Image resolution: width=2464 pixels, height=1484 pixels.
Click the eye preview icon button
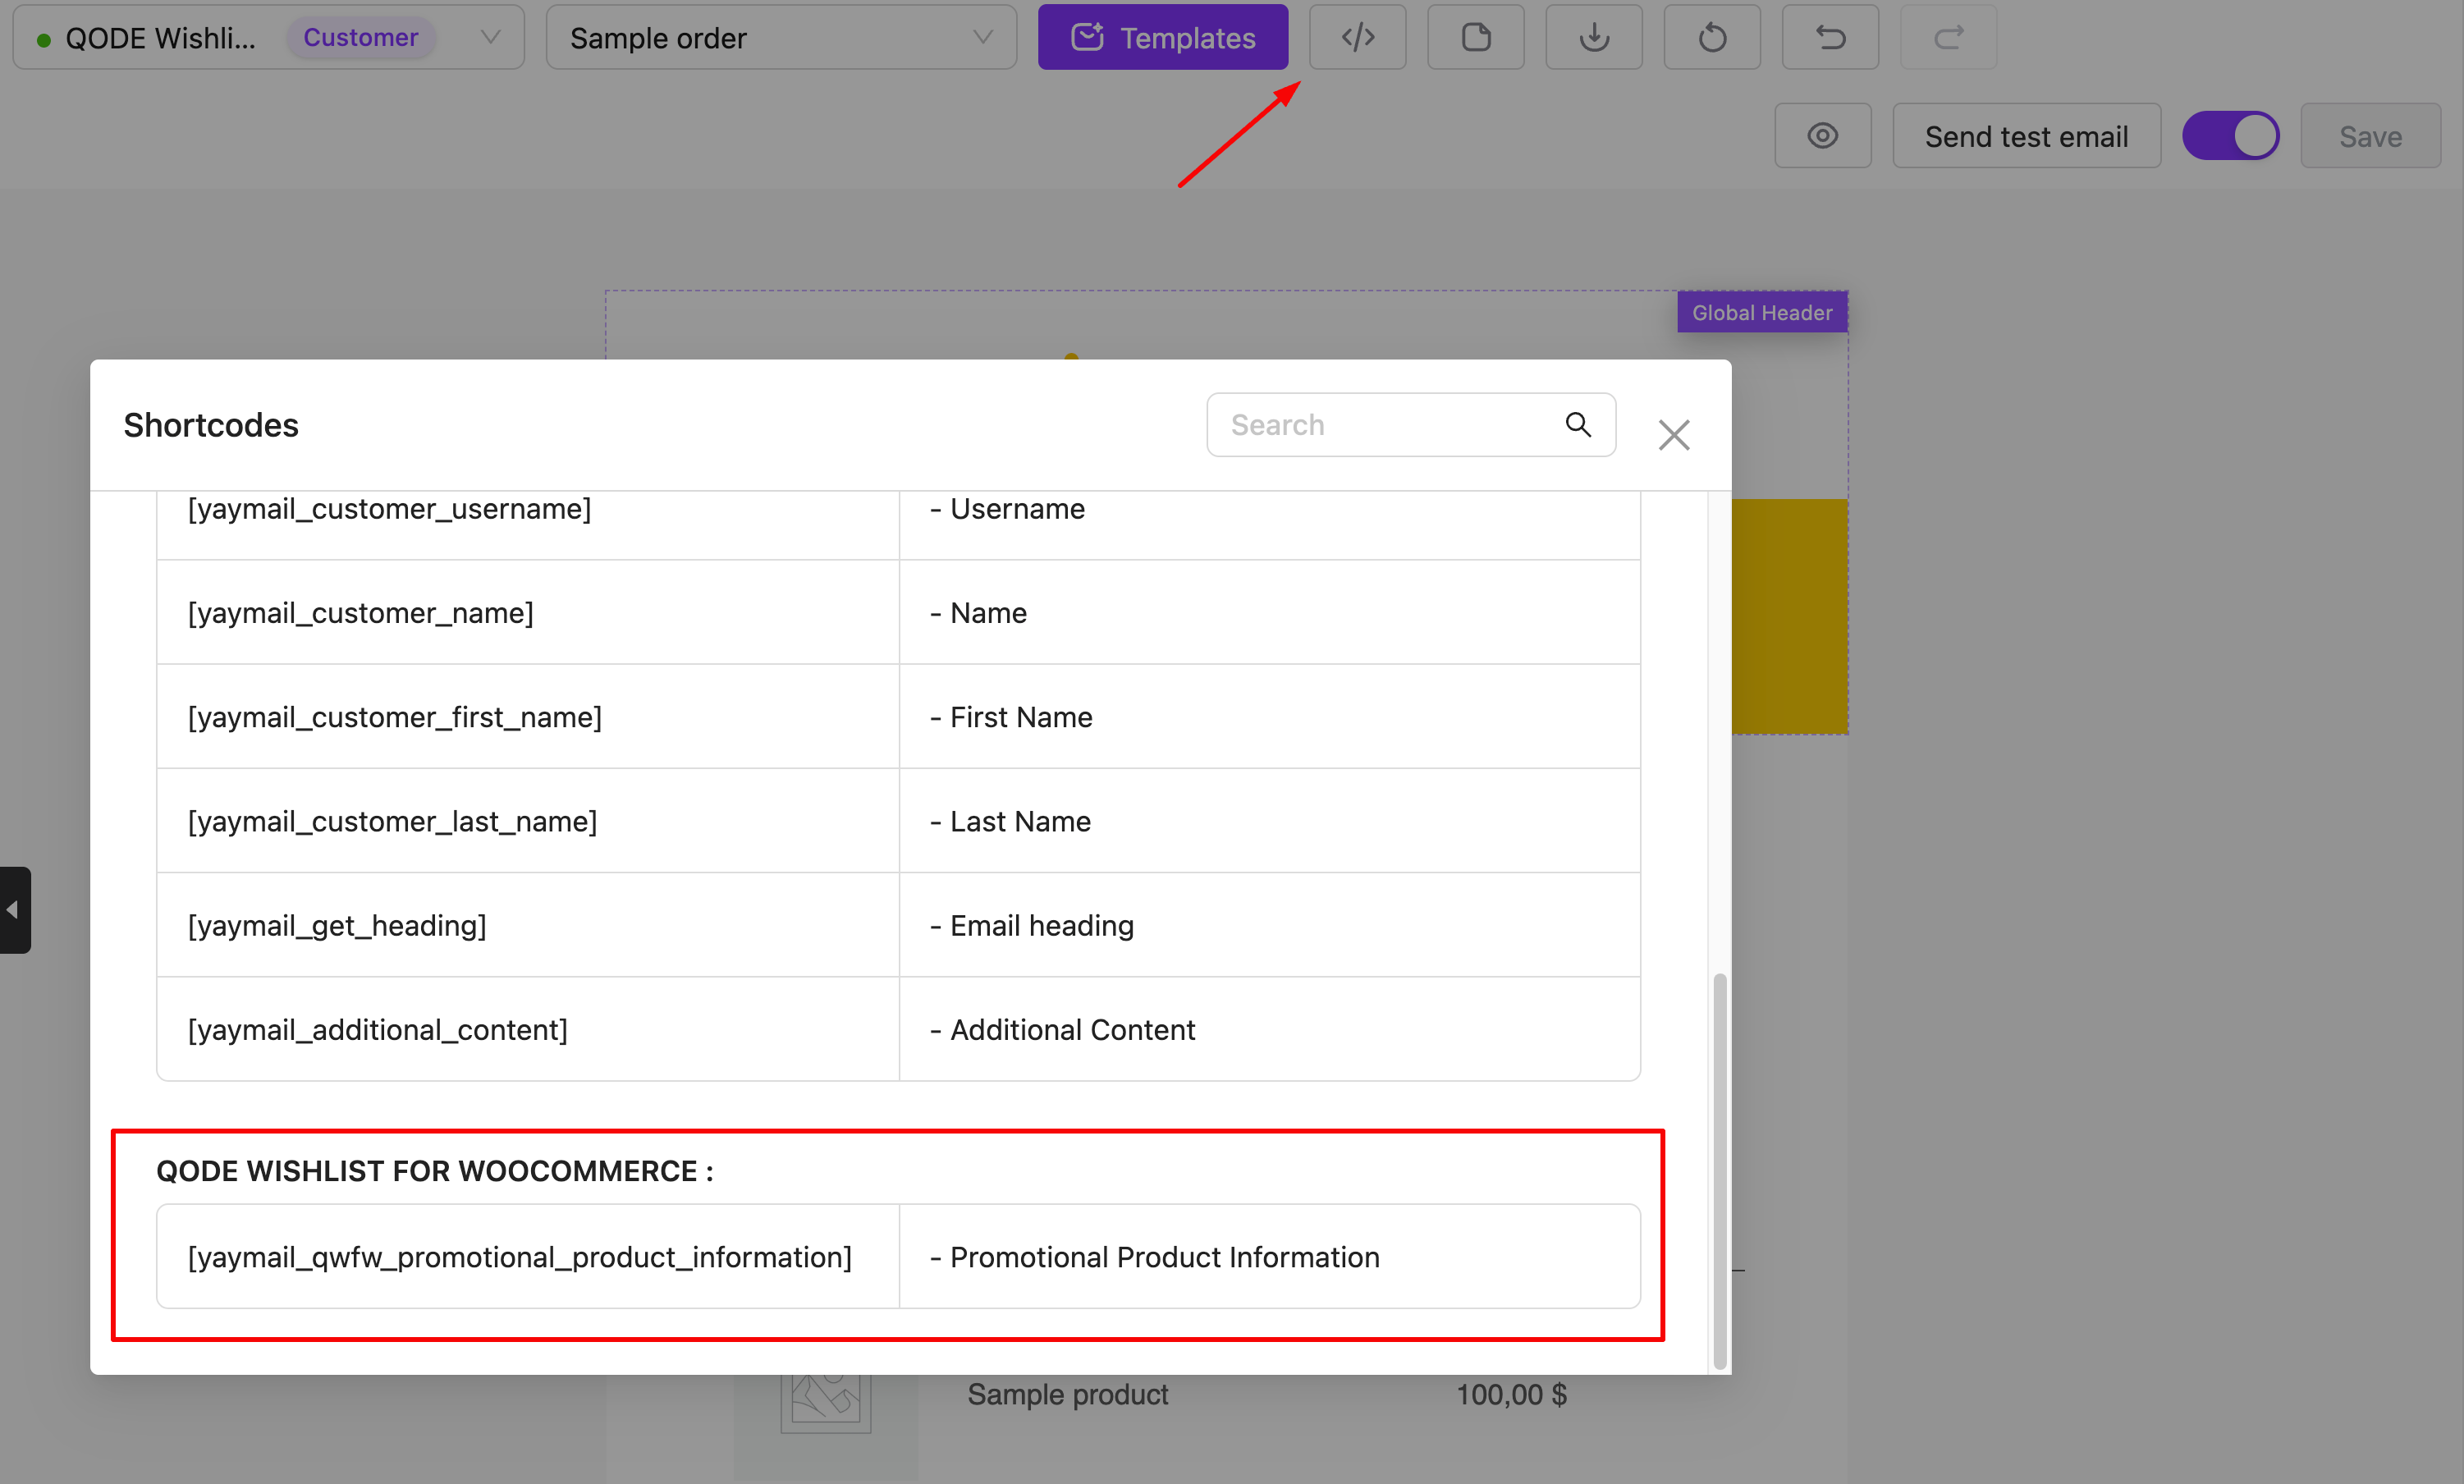coord(1822,135)
